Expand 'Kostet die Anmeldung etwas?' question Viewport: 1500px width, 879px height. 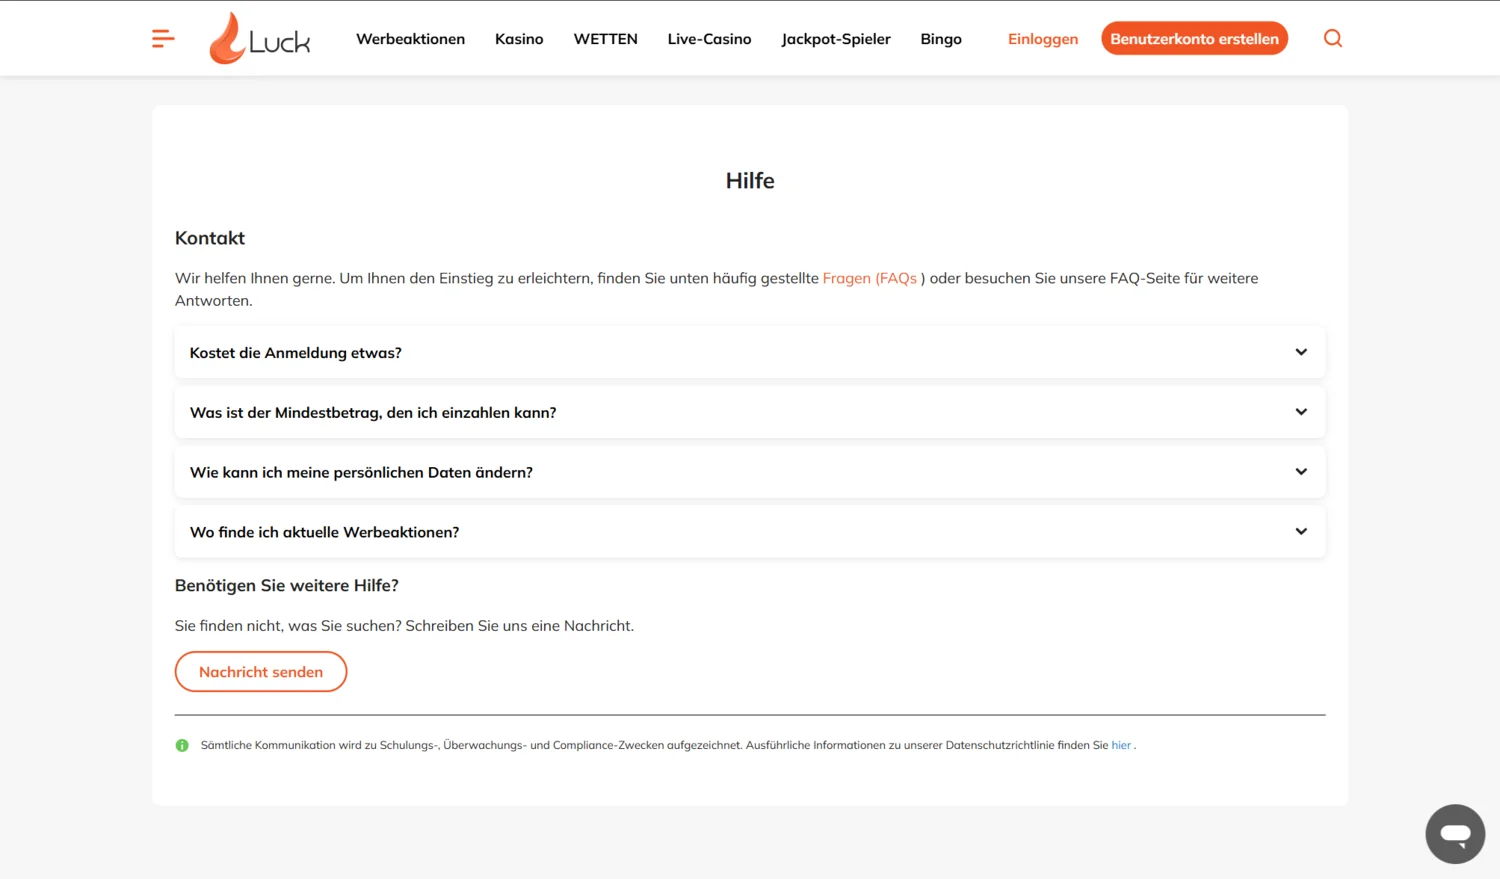(x=749, y=352)
